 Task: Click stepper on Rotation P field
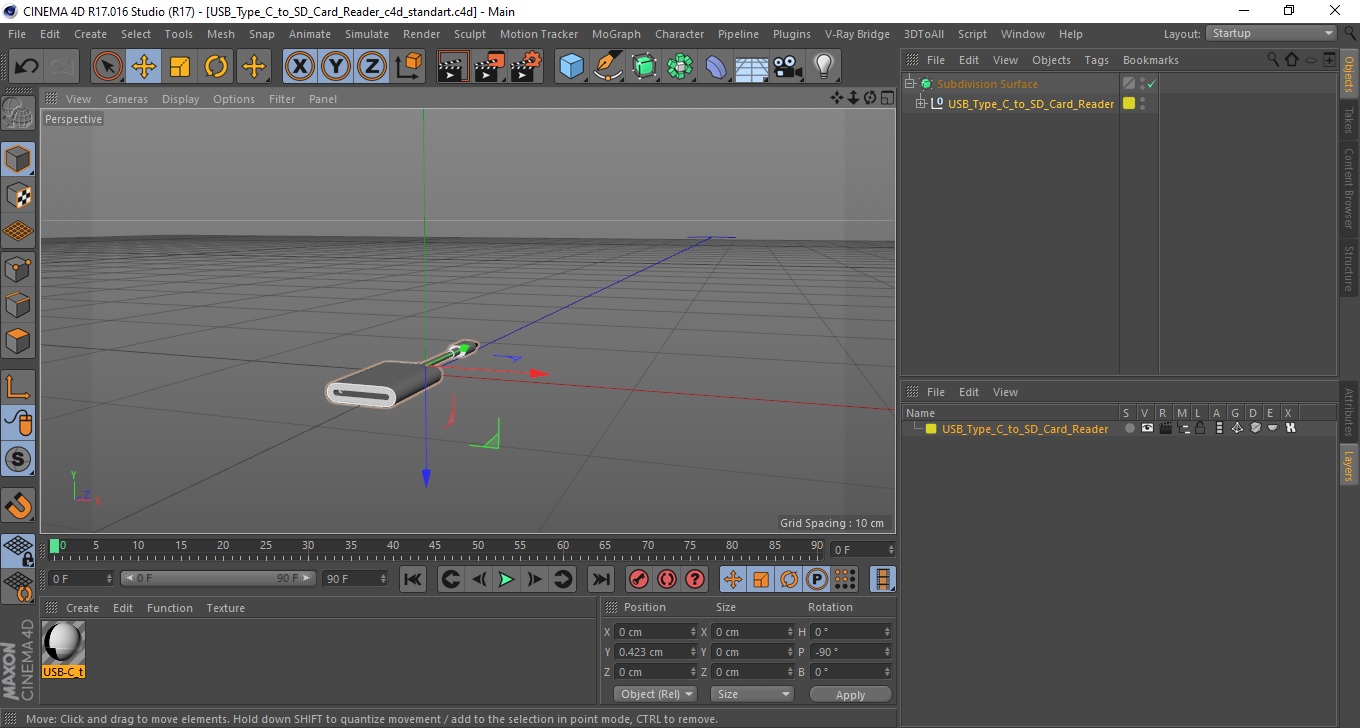coord(887,652)
